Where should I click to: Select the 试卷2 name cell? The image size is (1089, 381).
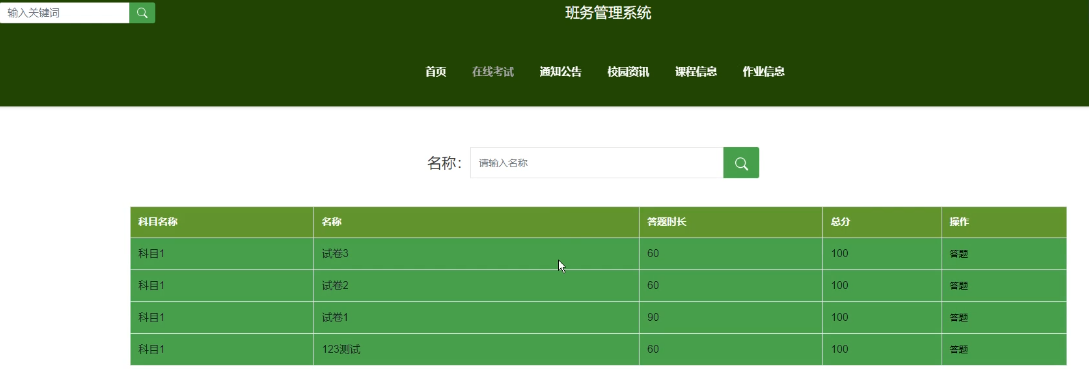[x=476, y=286]
